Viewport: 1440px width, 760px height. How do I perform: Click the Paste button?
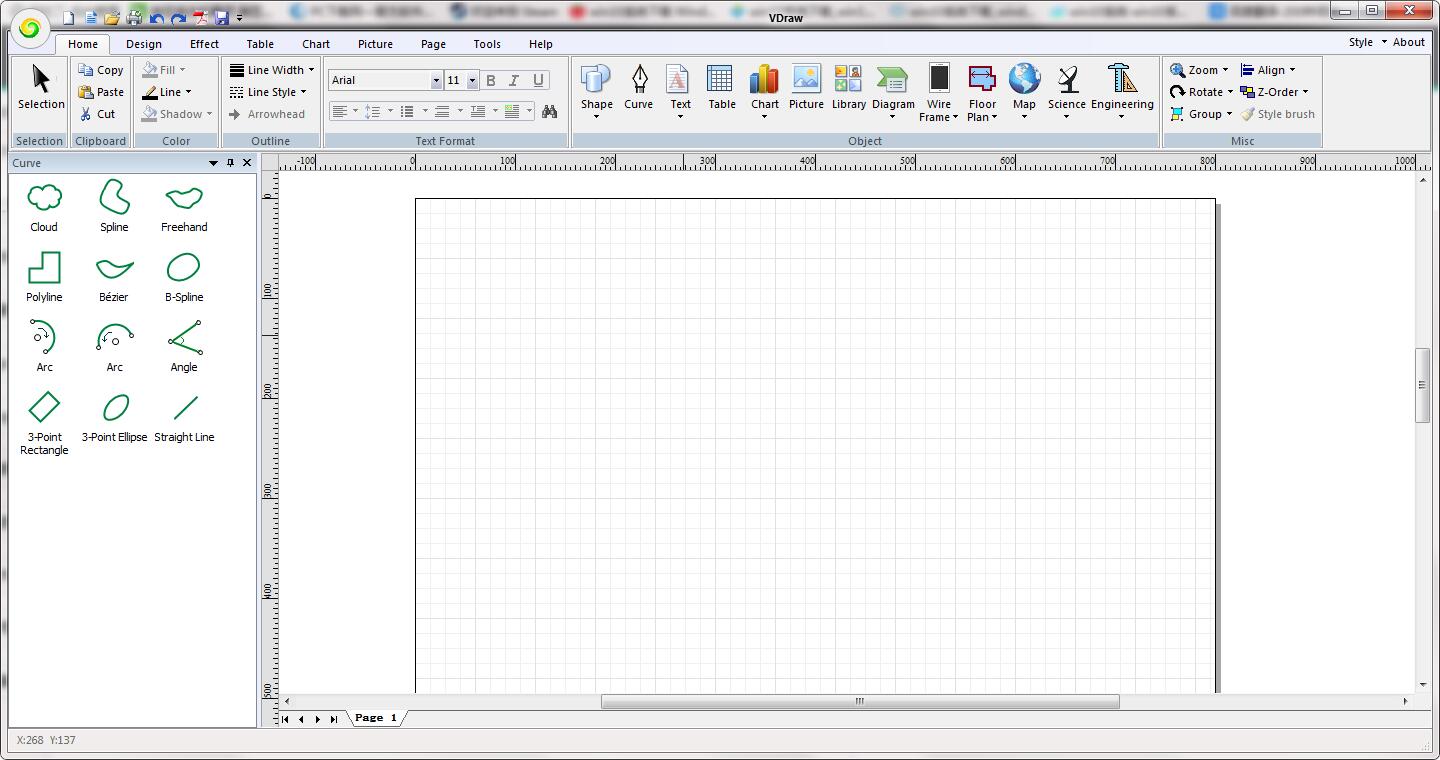coord(101,92)
